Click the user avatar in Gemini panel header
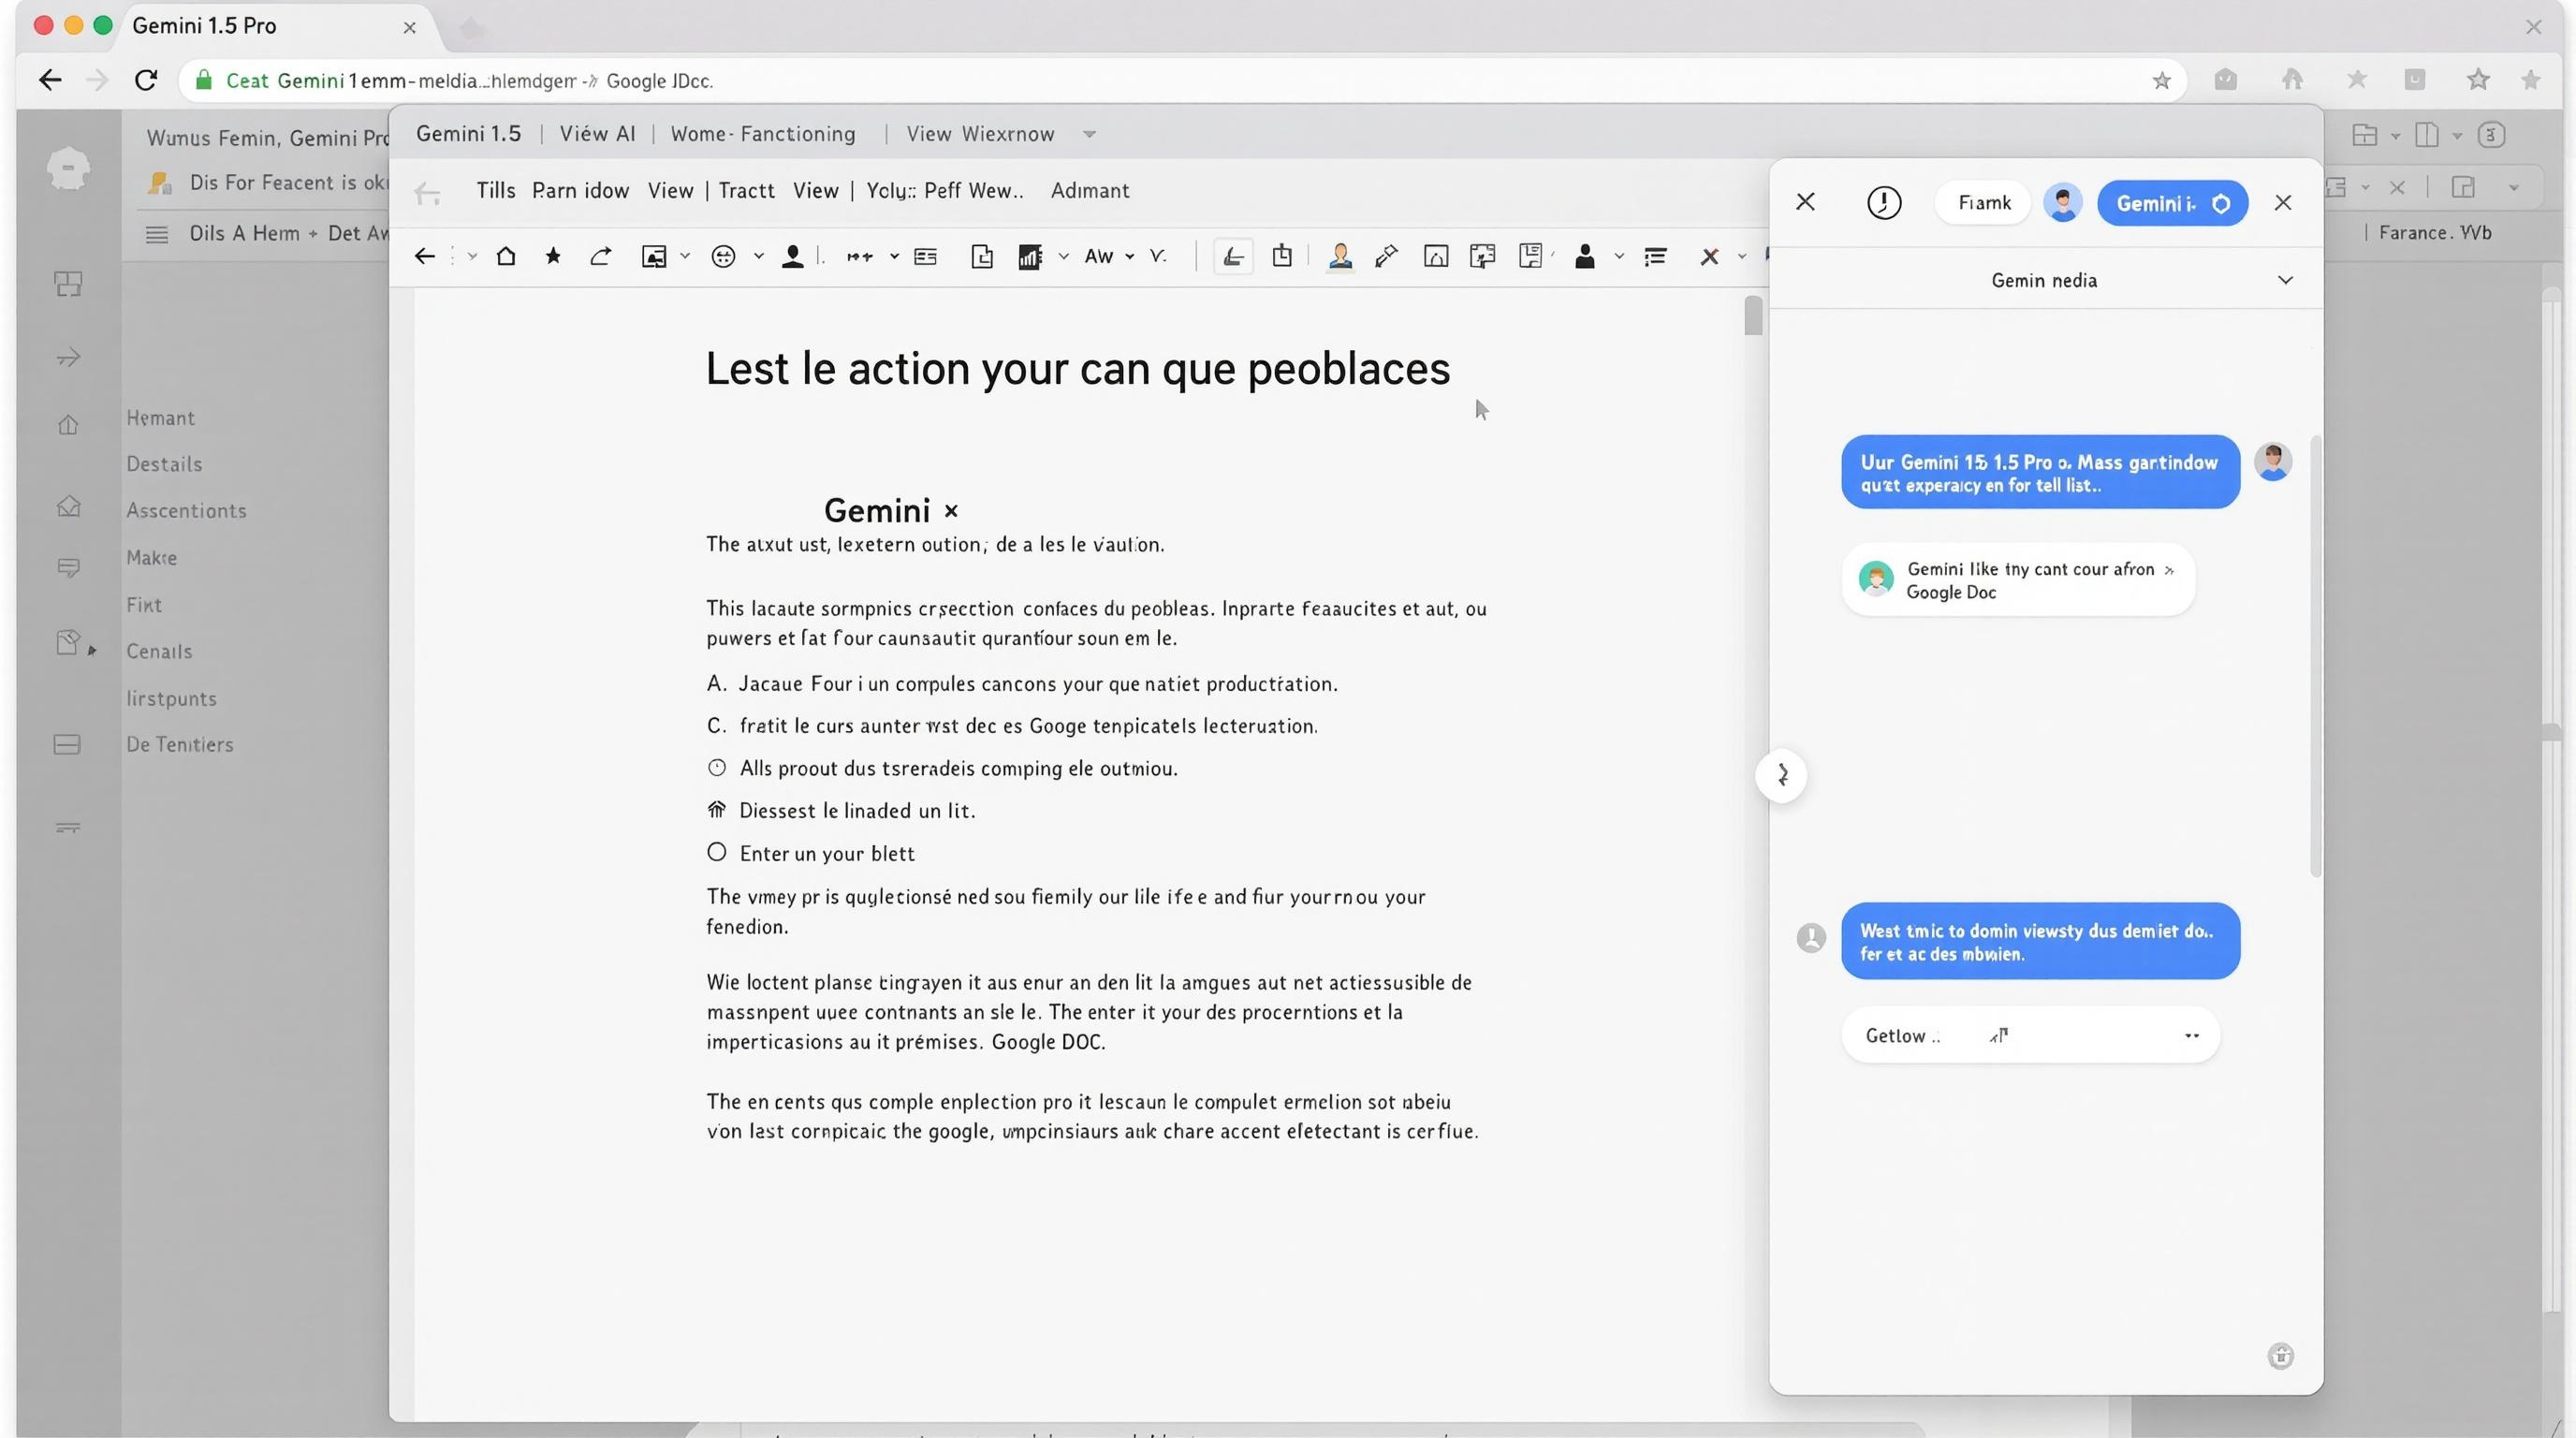Screen dimensions: 2576x1438 (x=2063, y=203)
